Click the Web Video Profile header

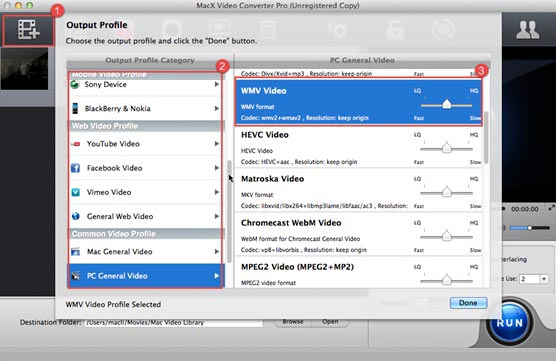pos(145,126)
